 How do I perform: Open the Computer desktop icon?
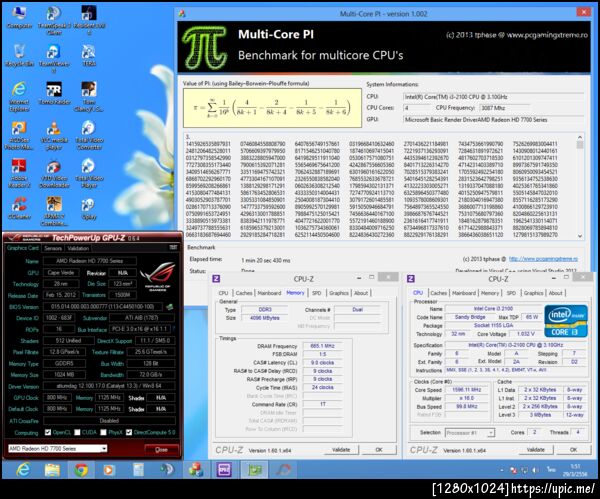pos(19,17)
